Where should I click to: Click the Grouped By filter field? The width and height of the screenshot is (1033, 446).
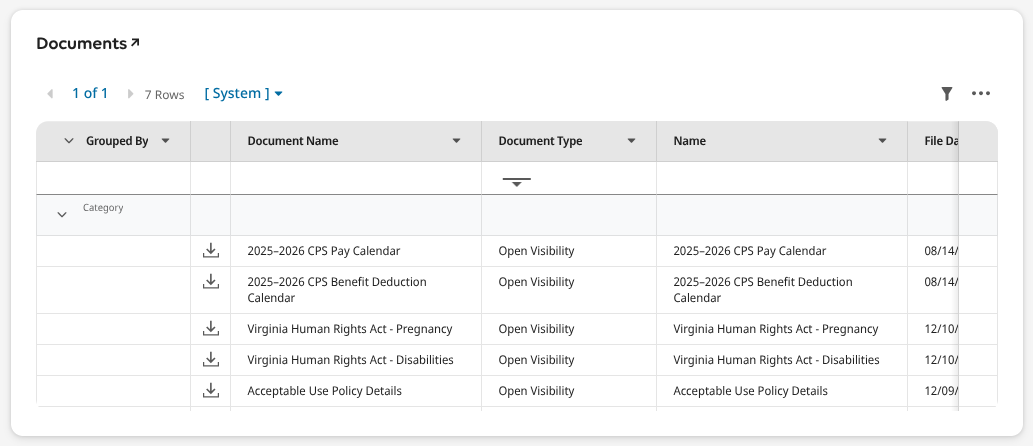pos(113,178)
